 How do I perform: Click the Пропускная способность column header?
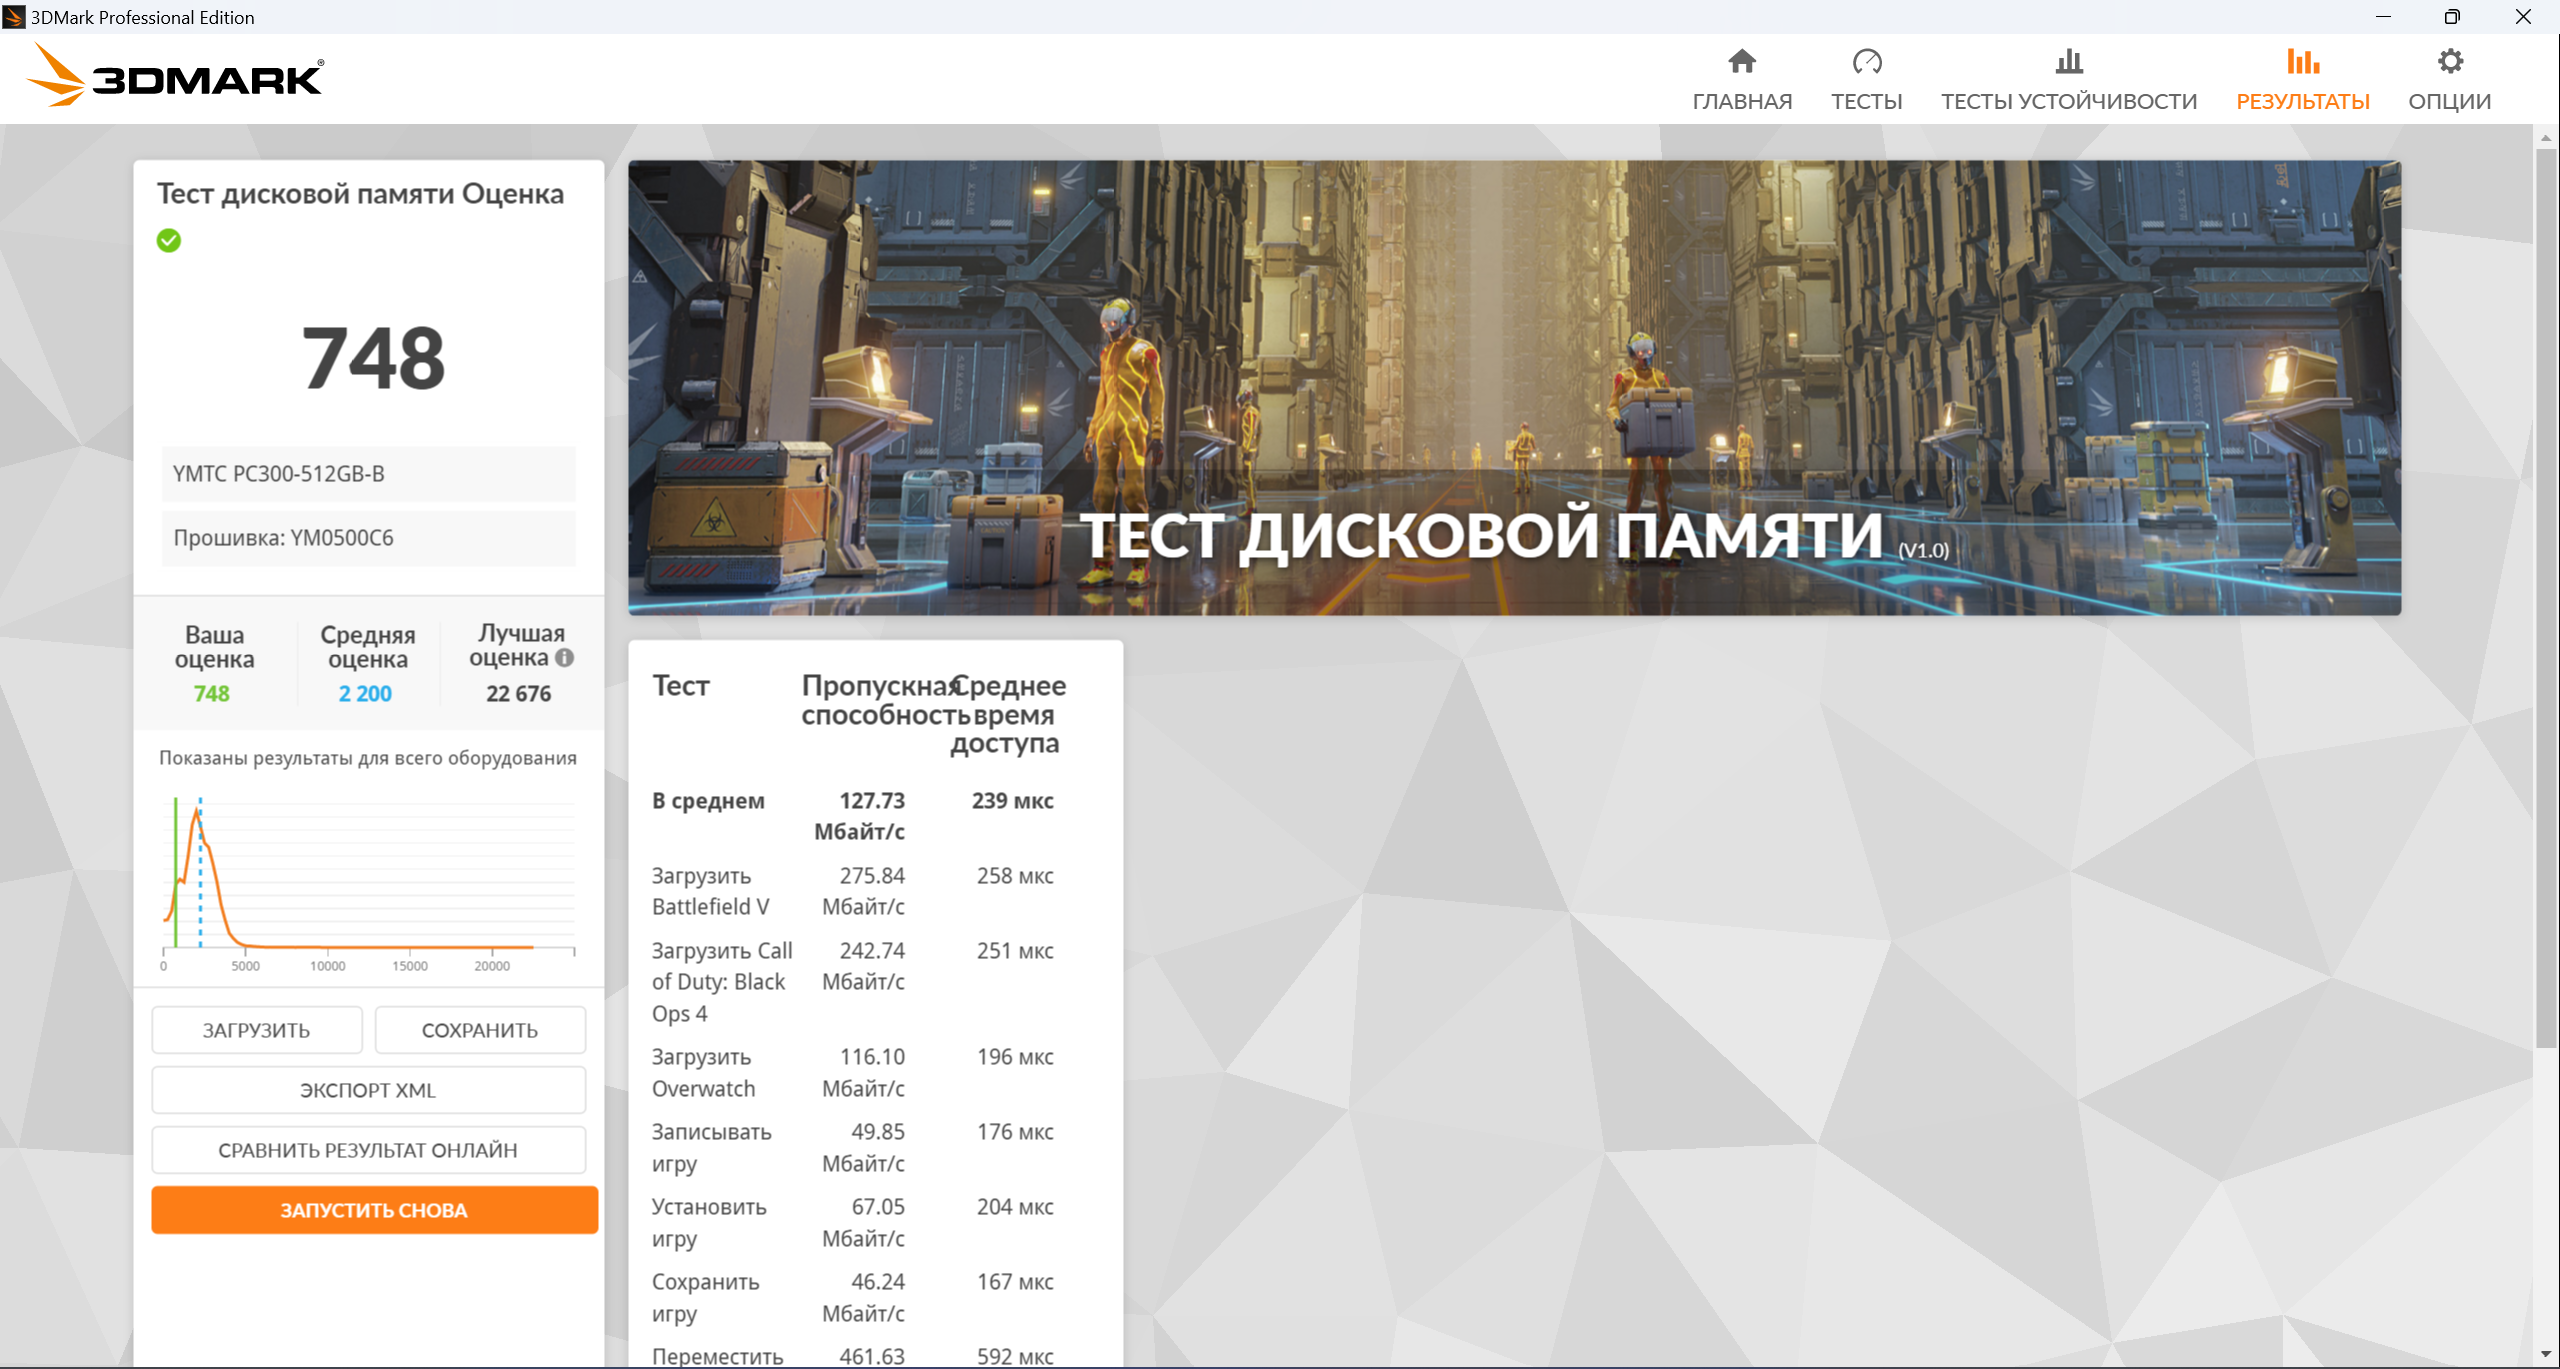pyautogui.click(x=884, y=700)
